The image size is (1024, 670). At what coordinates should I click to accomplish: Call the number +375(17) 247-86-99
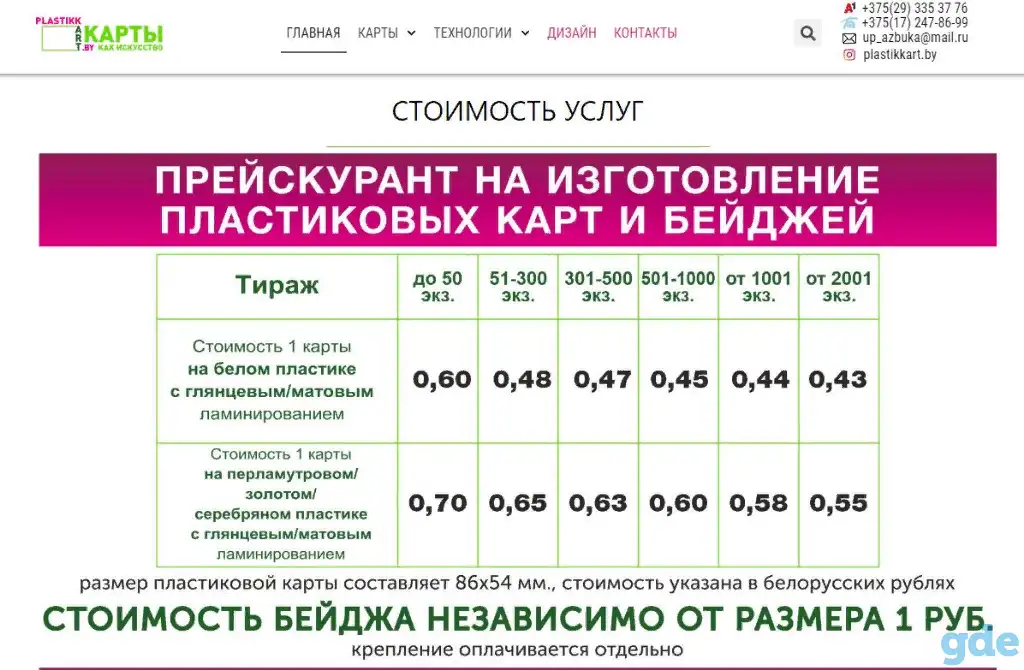914,23
